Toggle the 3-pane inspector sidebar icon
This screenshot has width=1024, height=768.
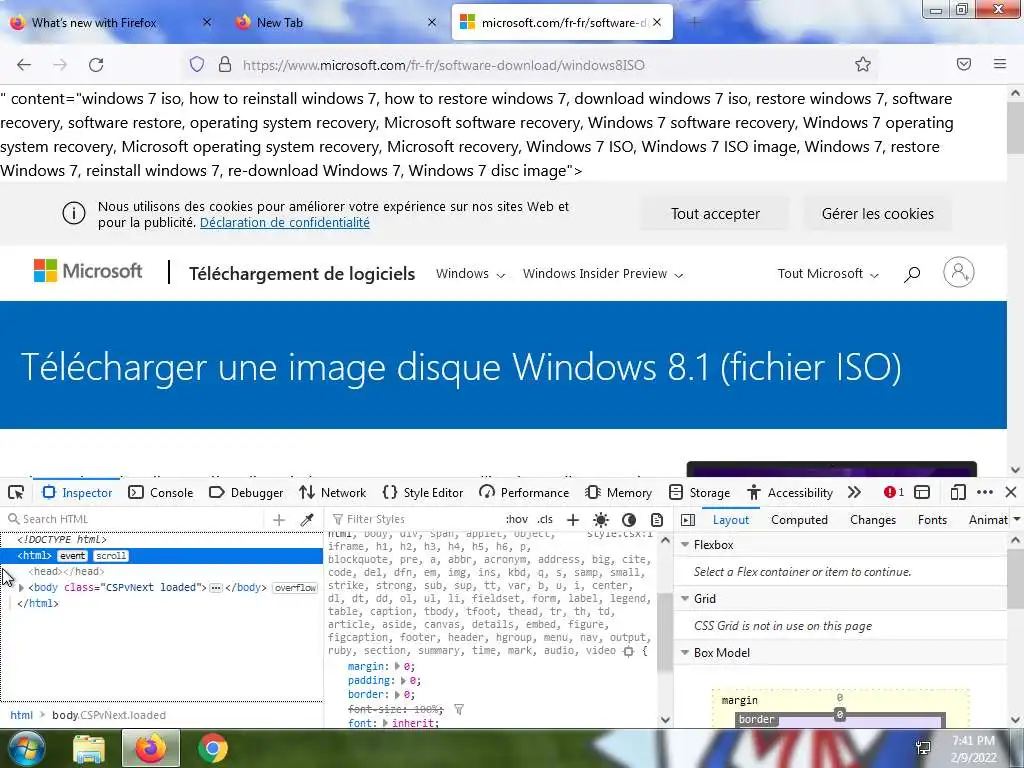(688, 520)
